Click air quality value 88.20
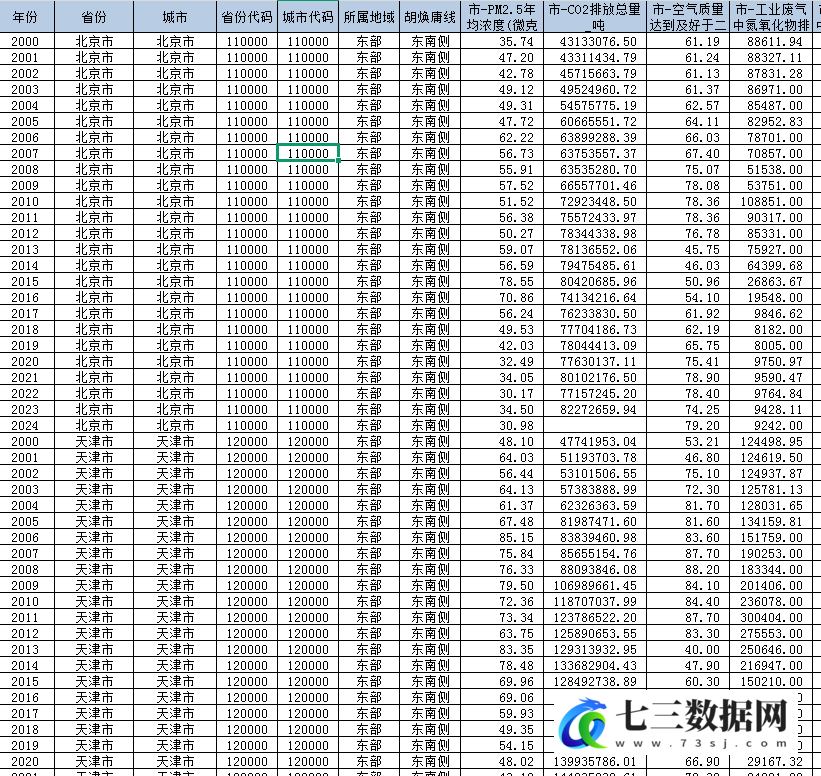821x776 pixels. click(688, 570)
